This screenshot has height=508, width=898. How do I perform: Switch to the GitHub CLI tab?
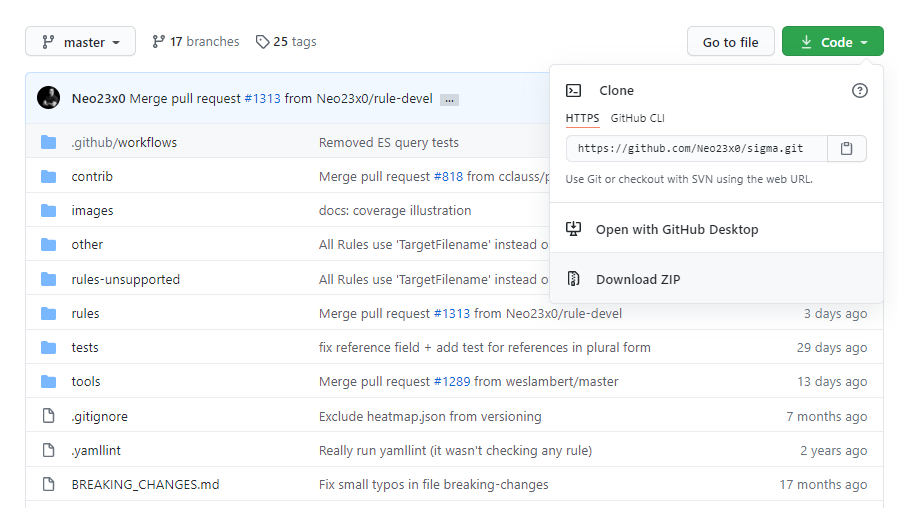tap(637, 118)
